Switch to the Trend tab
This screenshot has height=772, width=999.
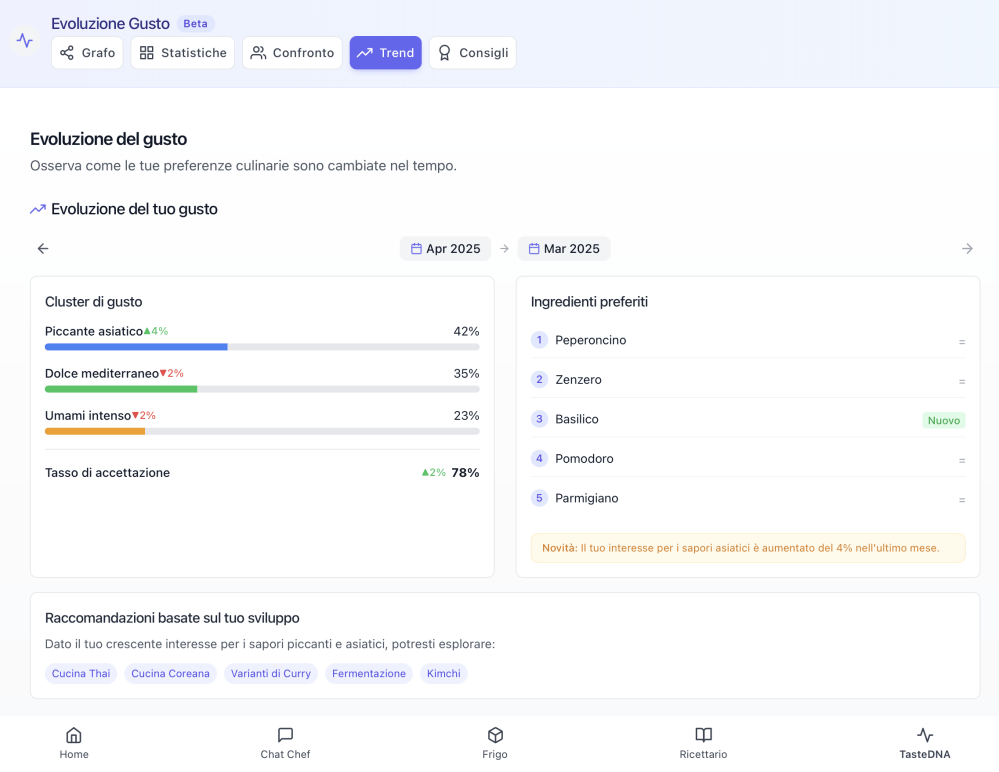385,52
